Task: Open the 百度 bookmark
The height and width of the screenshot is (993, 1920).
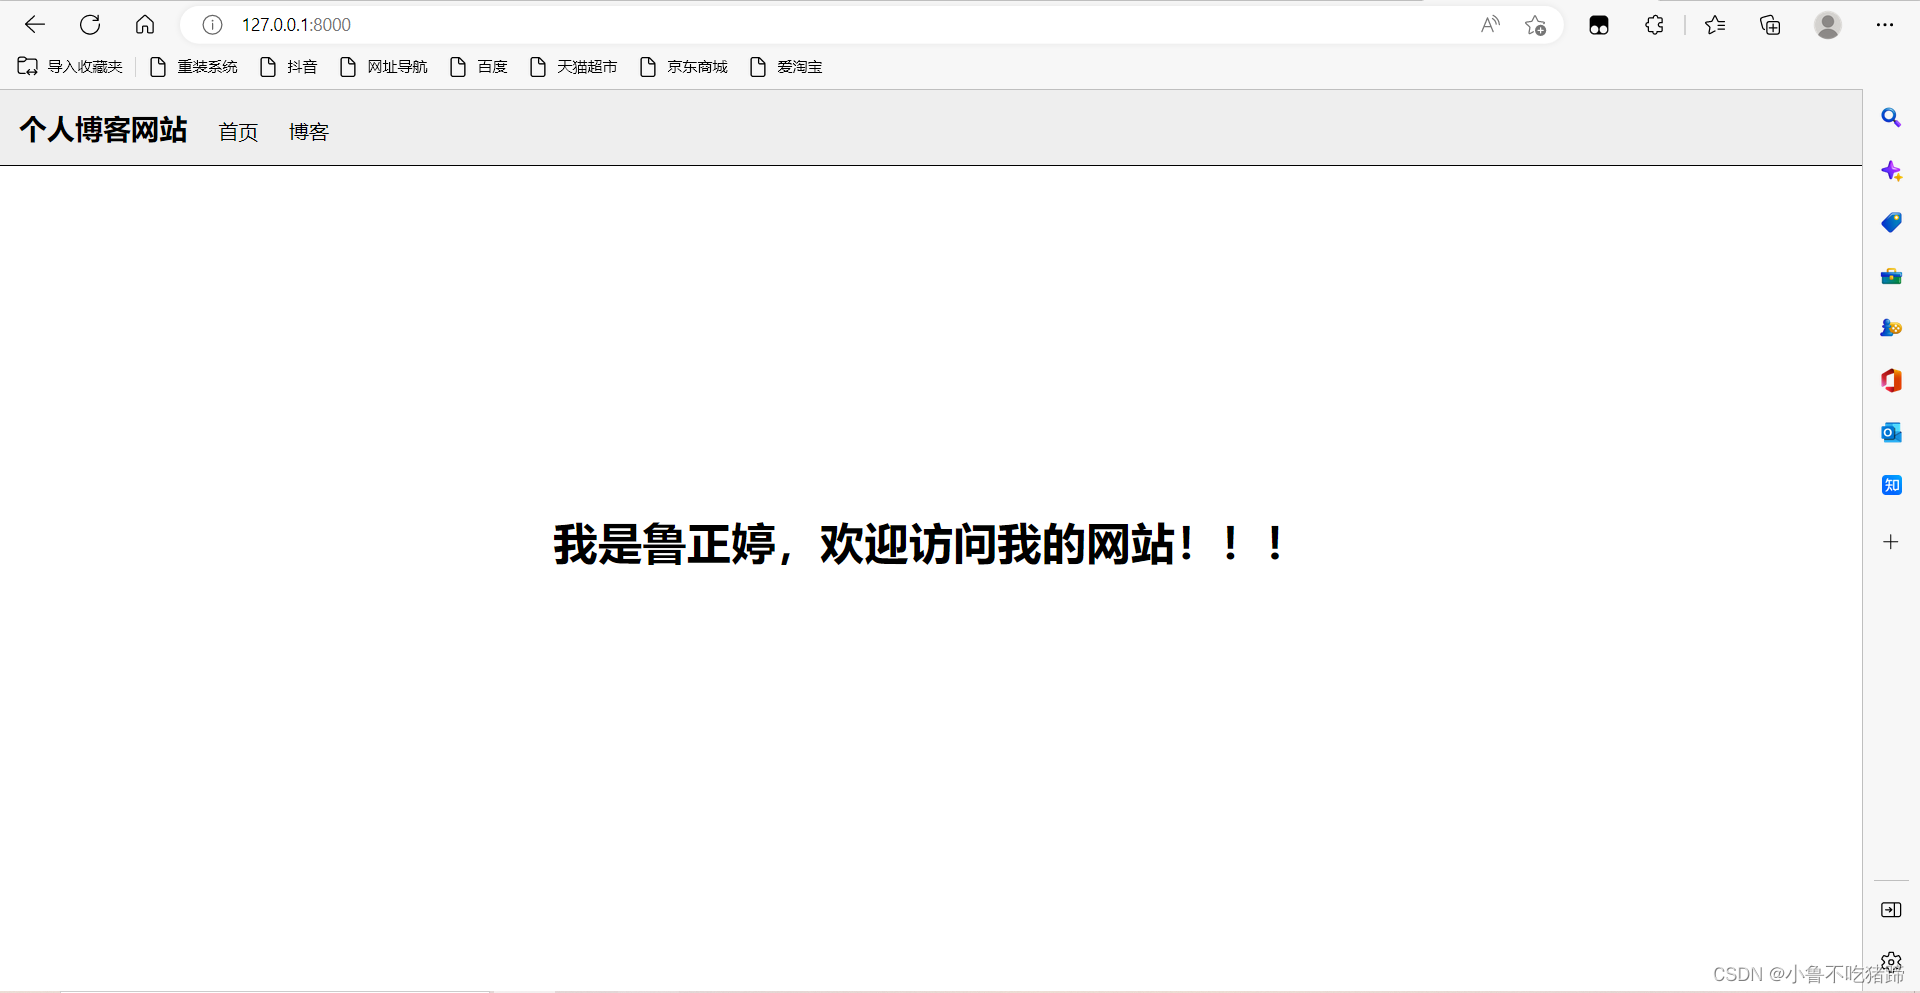Action: (x=479, y=67)
